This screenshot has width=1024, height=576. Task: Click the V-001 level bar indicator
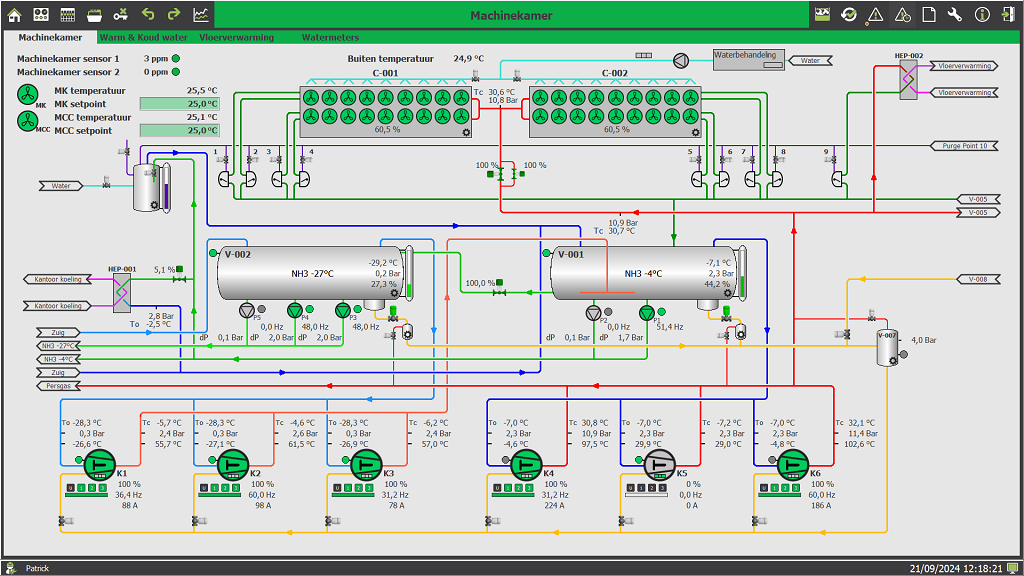[x=743, y=272]
